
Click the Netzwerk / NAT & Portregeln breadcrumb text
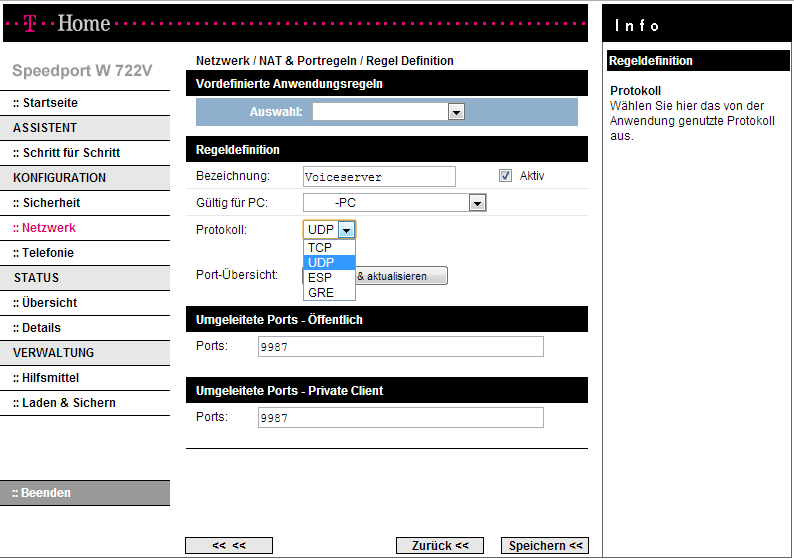point(276,61)
